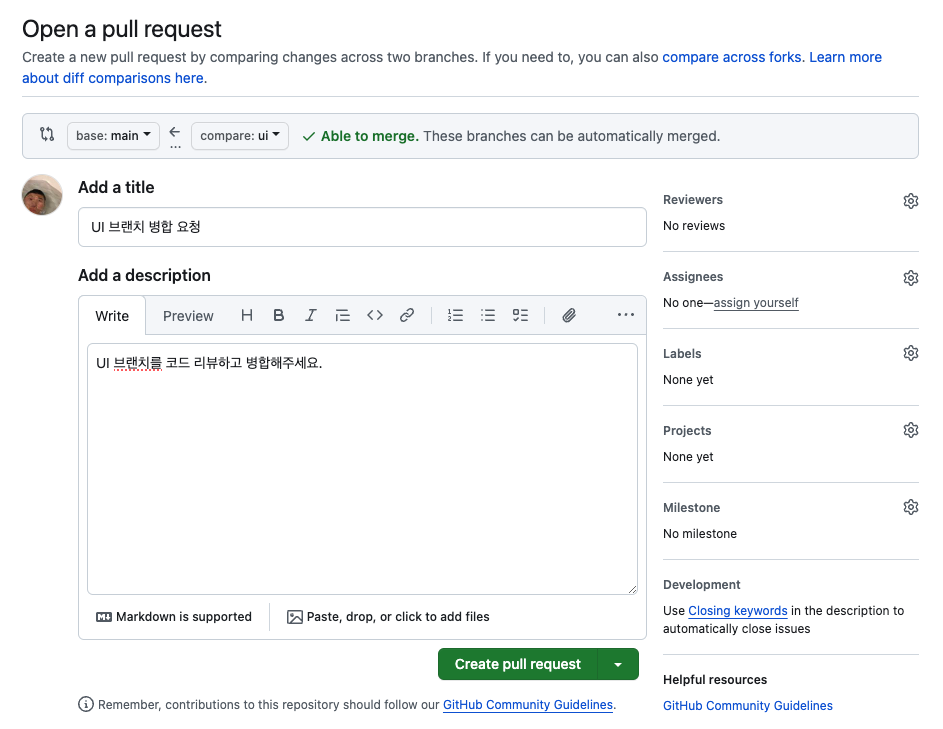This screenshot has width=943, height=729.
Task: Open Learn more about diff comparisons link
Action: [x=845, y=57]
